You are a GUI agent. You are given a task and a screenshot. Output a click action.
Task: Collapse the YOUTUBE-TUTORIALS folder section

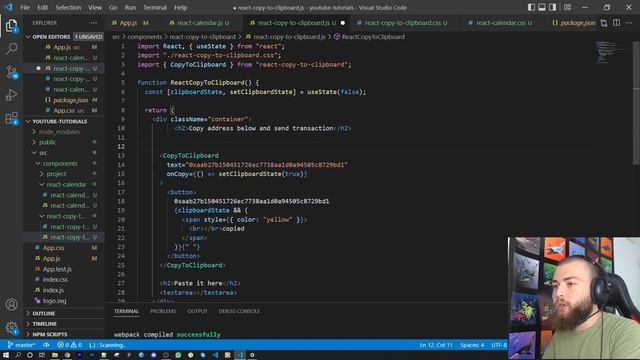point(64,121)
